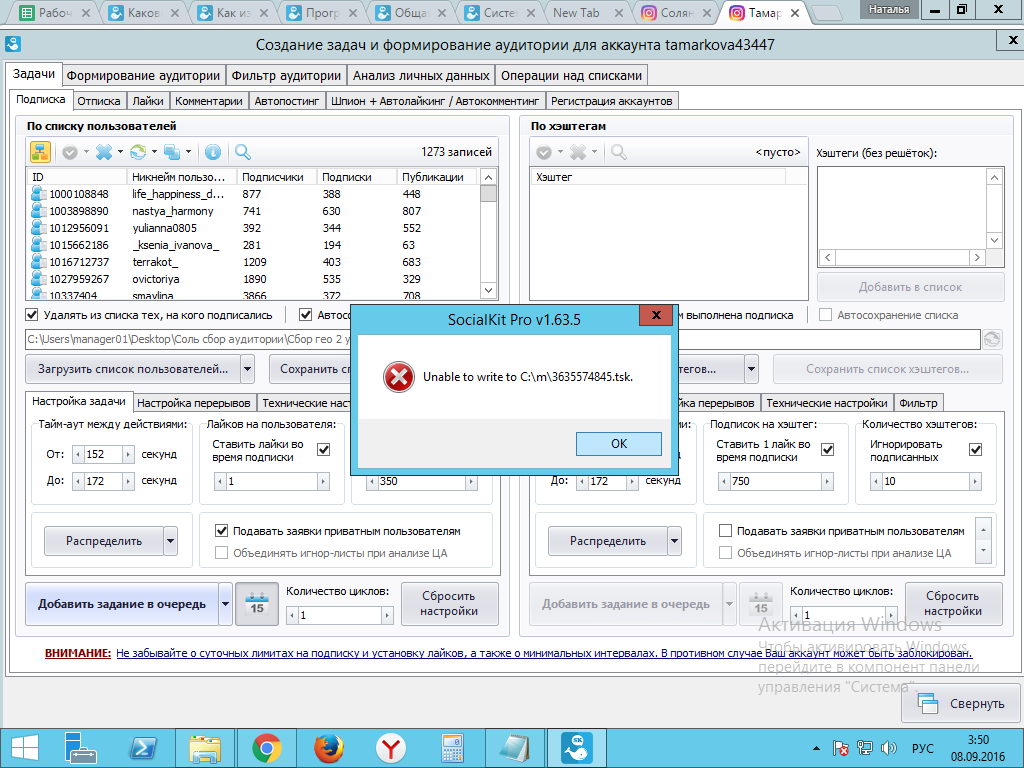This screenshot has height=768, width=1024.
Task: Expand dropdown beside 'Загрузить список пользователей'
Action: coord(248,369)
